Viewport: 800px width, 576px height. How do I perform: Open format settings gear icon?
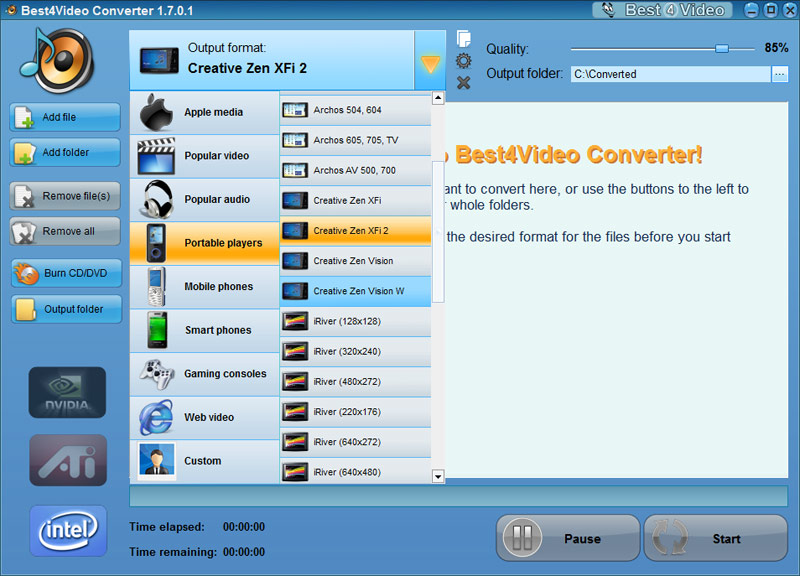click(x=463, y=61)
